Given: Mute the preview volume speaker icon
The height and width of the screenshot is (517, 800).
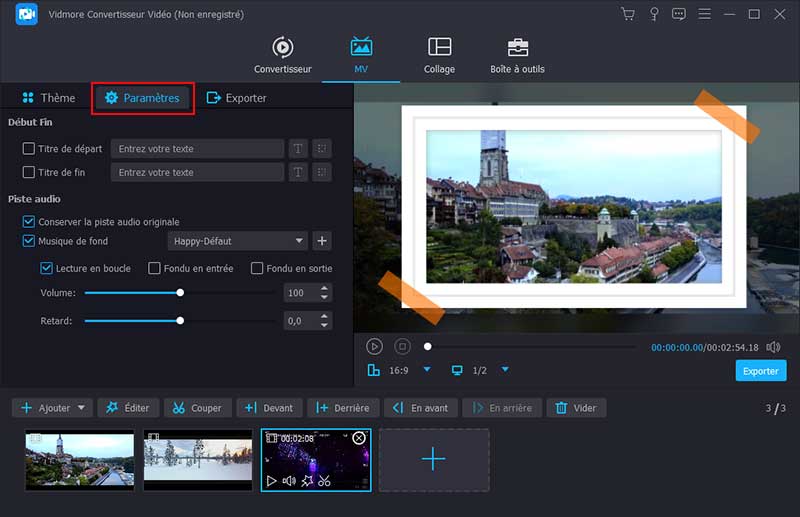Looking at the screenshot, I should click(772, 347).
